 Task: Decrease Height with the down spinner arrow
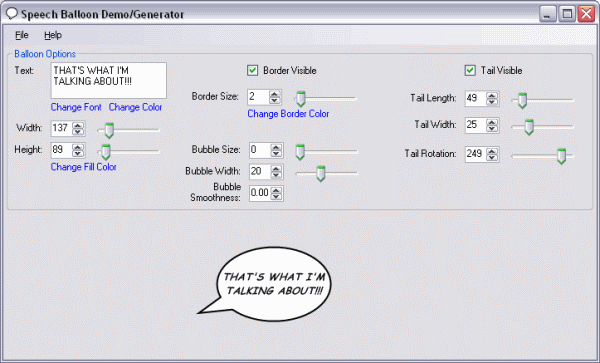point(78,153)
